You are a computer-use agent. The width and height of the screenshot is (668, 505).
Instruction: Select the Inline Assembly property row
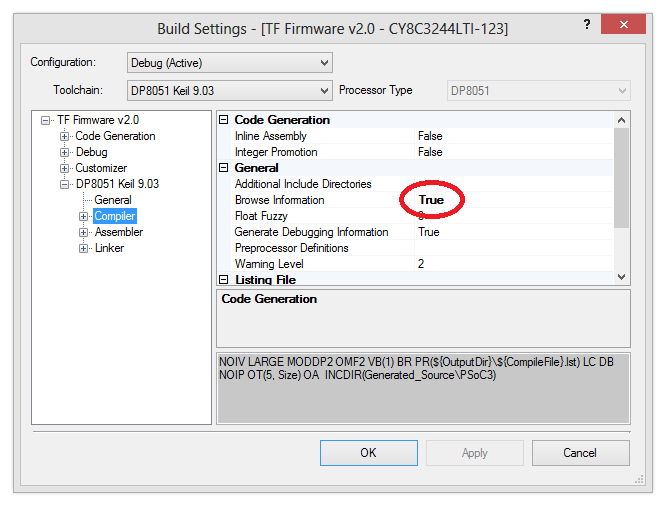[x=271, y=136]
